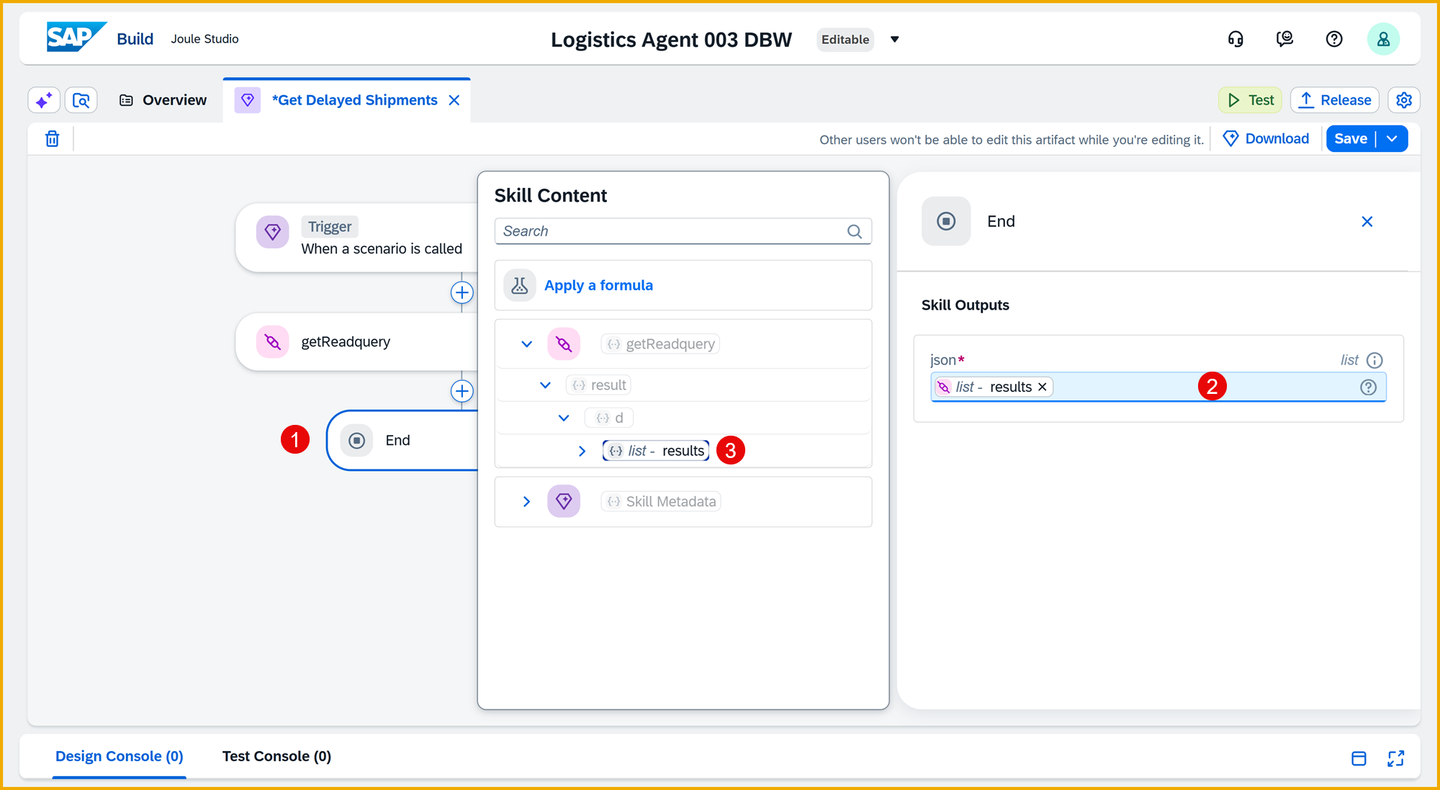Select the getReadquery label in Skill Content
This screenshot has width=1440, height=790.
point(660,344)
